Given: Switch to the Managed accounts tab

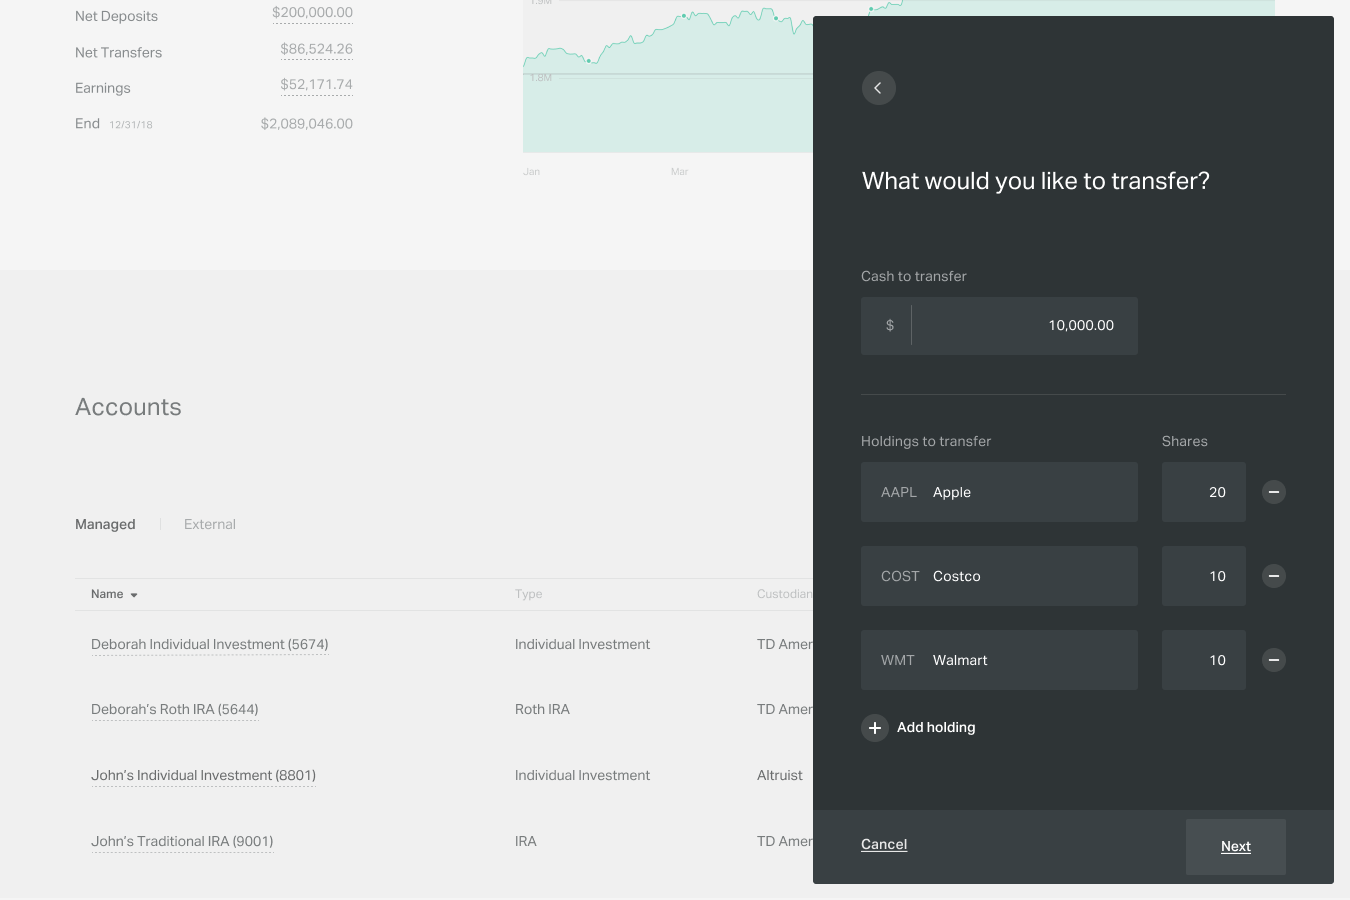Looking at the screenshot, I should tap(105, 524).
